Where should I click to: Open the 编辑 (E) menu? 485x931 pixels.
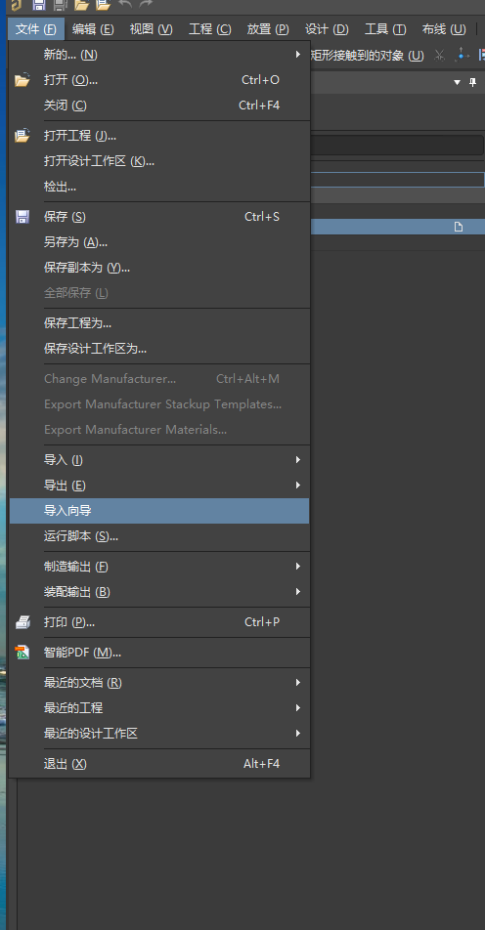click(93, 29)
